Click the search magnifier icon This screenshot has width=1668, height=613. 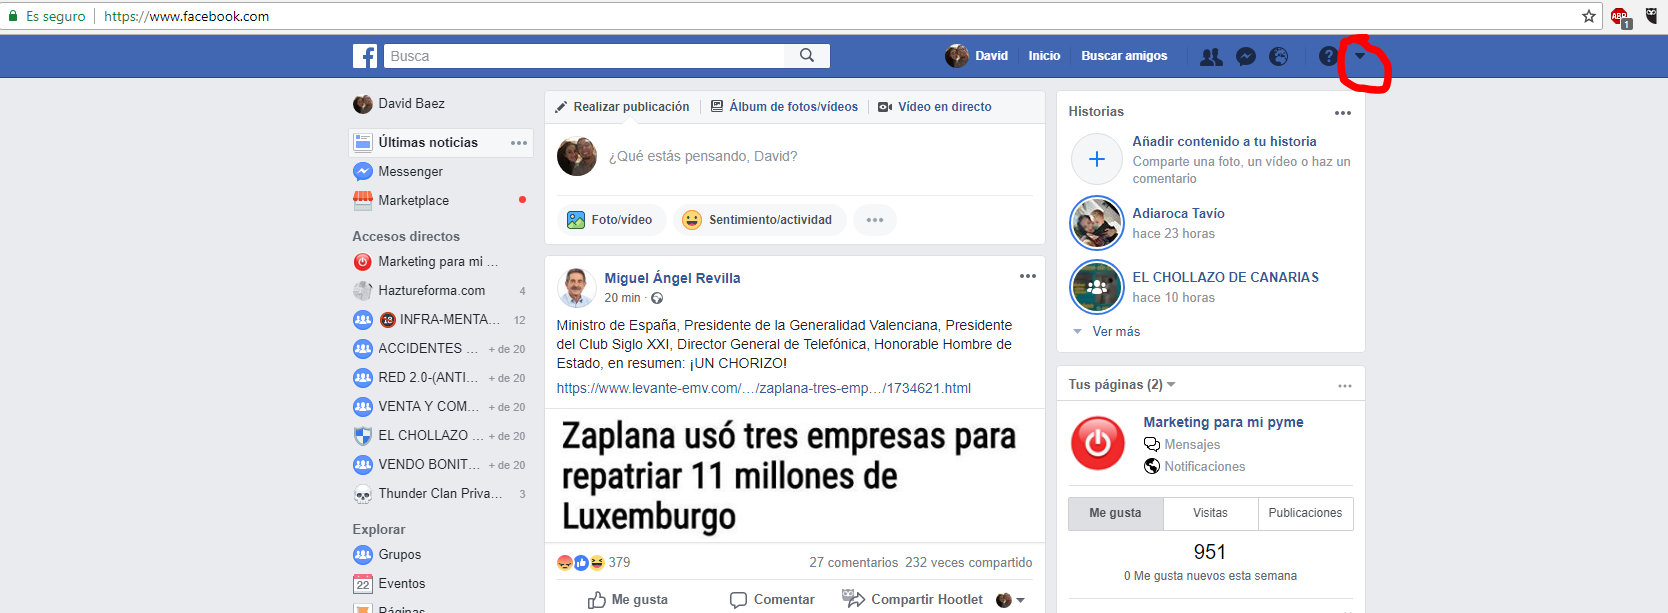pyautogui.click(x=807, y=56)
